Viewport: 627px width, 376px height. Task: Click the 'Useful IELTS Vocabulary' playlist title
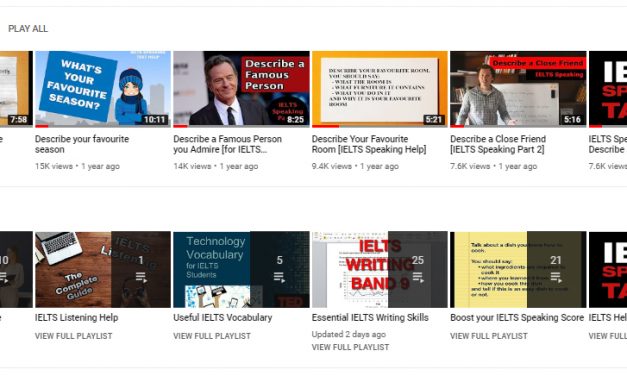[222, 318]
